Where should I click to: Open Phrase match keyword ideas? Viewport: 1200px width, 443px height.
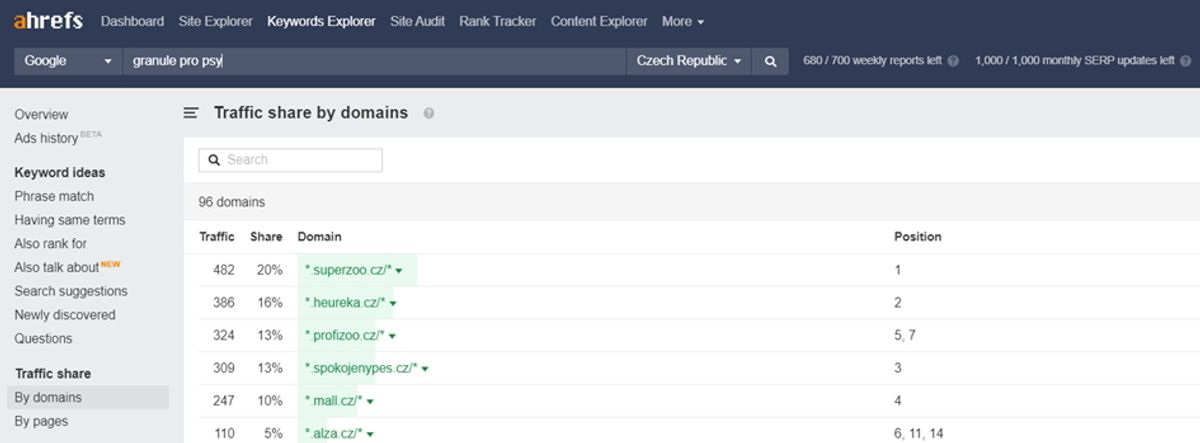pyautogui.click(x=54, y=196)
